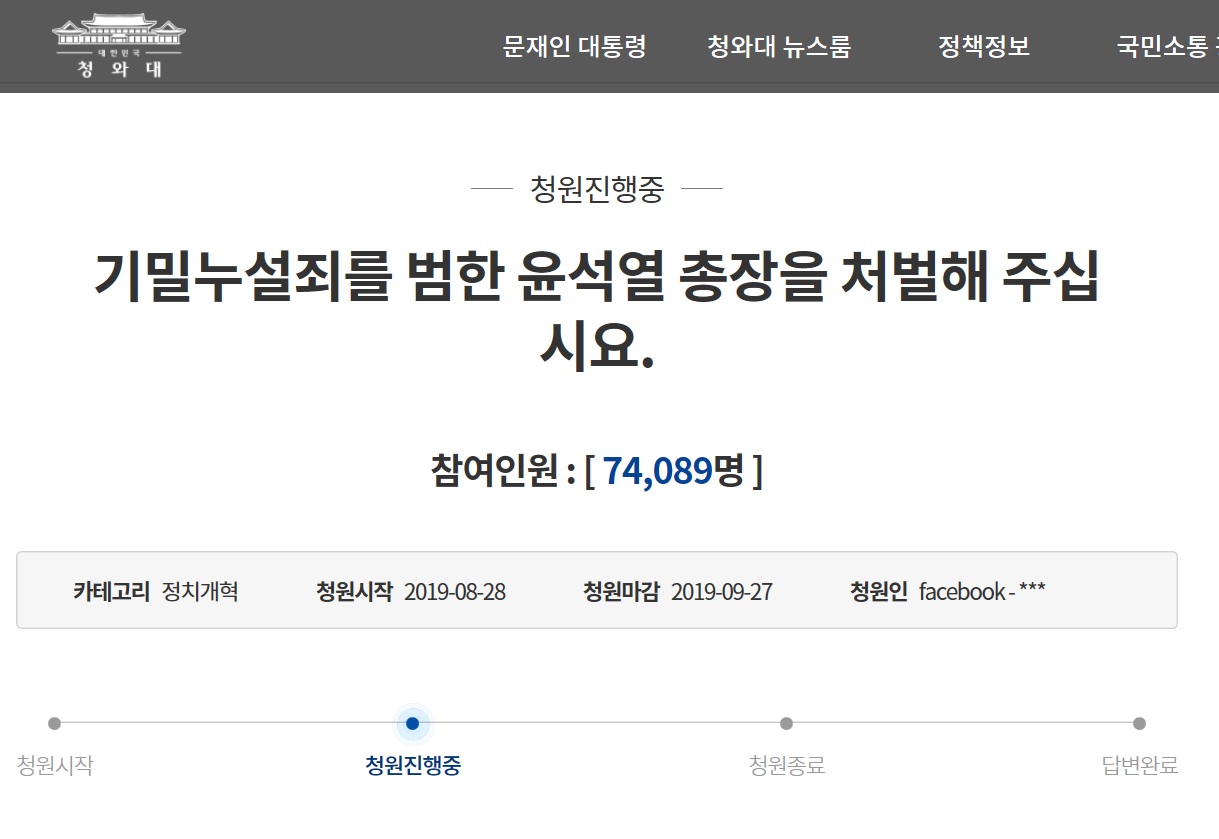Click the 74,089명 participant count
Viewport: 1219px width, 839px height.
coord(672,470)
